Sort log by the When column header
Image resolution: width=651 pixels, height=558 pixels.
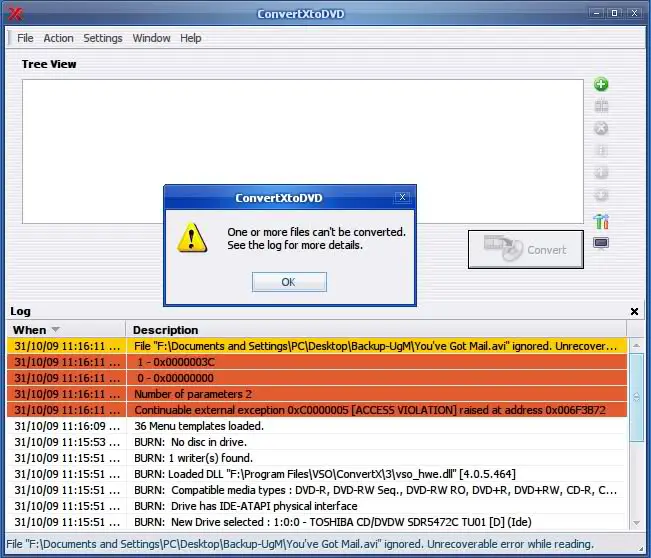pos(66,330)
